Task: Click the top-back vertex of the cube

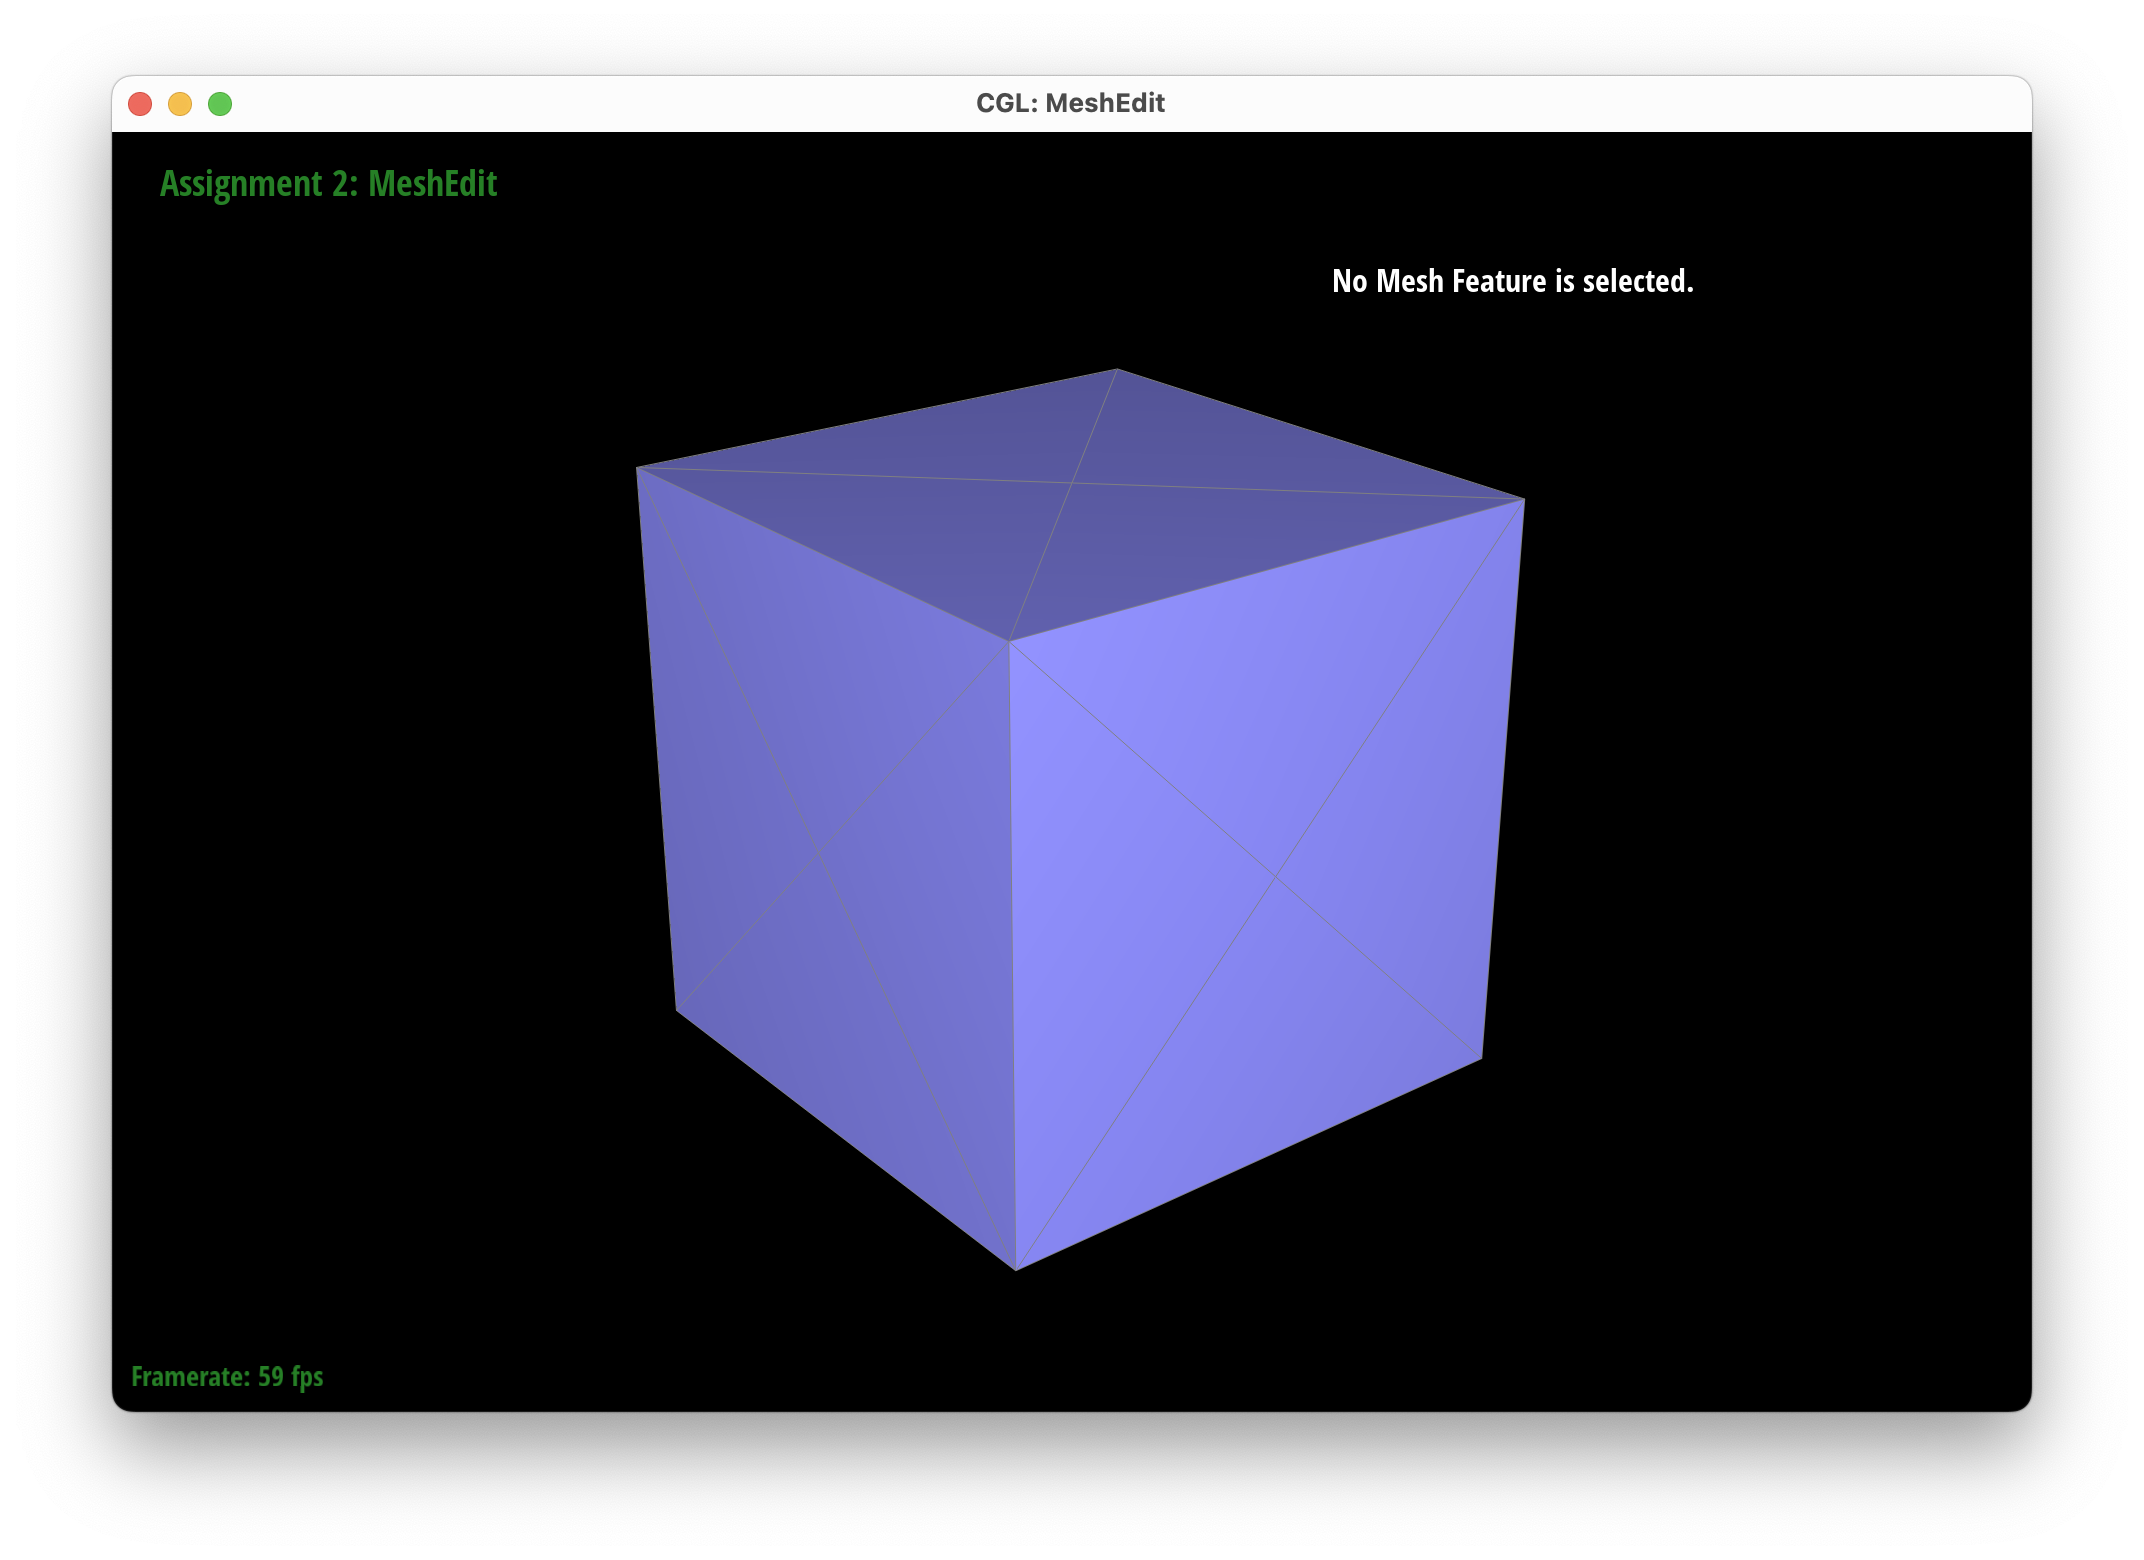Action: click(1118, 368)
